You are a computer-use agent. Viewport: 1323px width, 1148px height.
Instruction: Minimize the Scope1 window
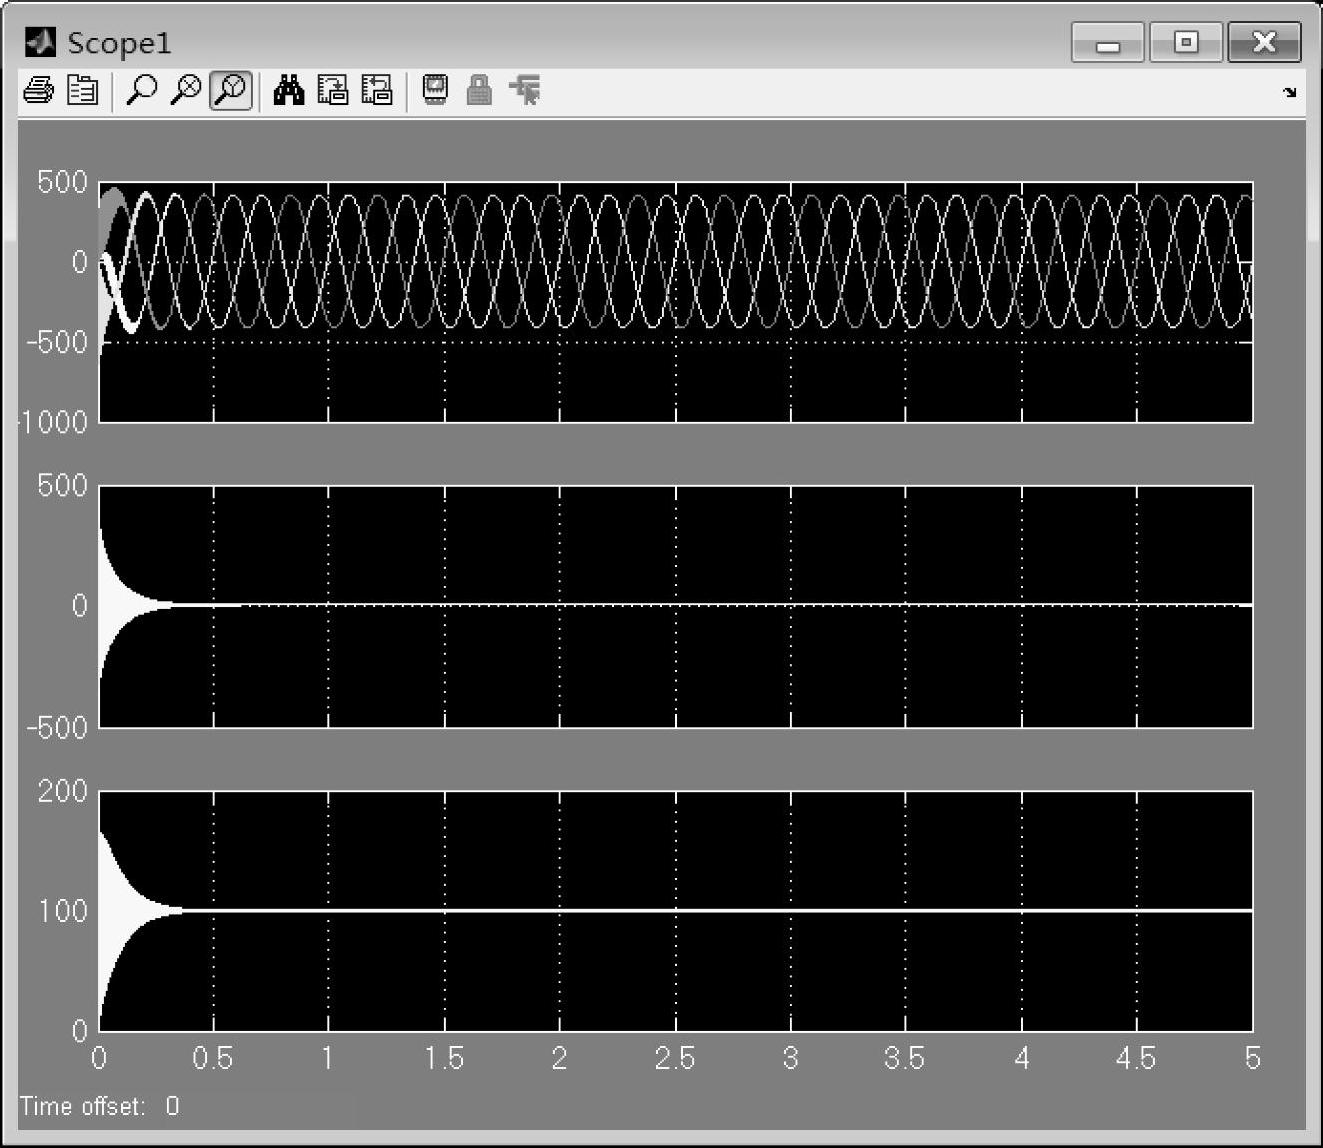click(1107, 43)
